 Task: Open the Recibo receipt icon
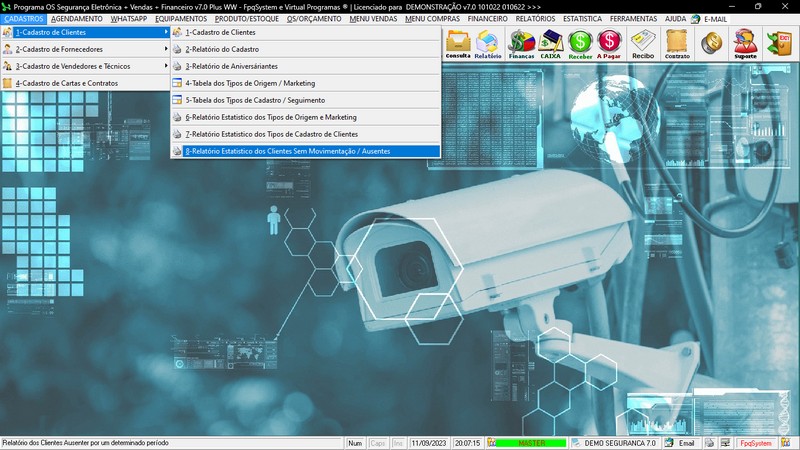click(x=643, y=44)
